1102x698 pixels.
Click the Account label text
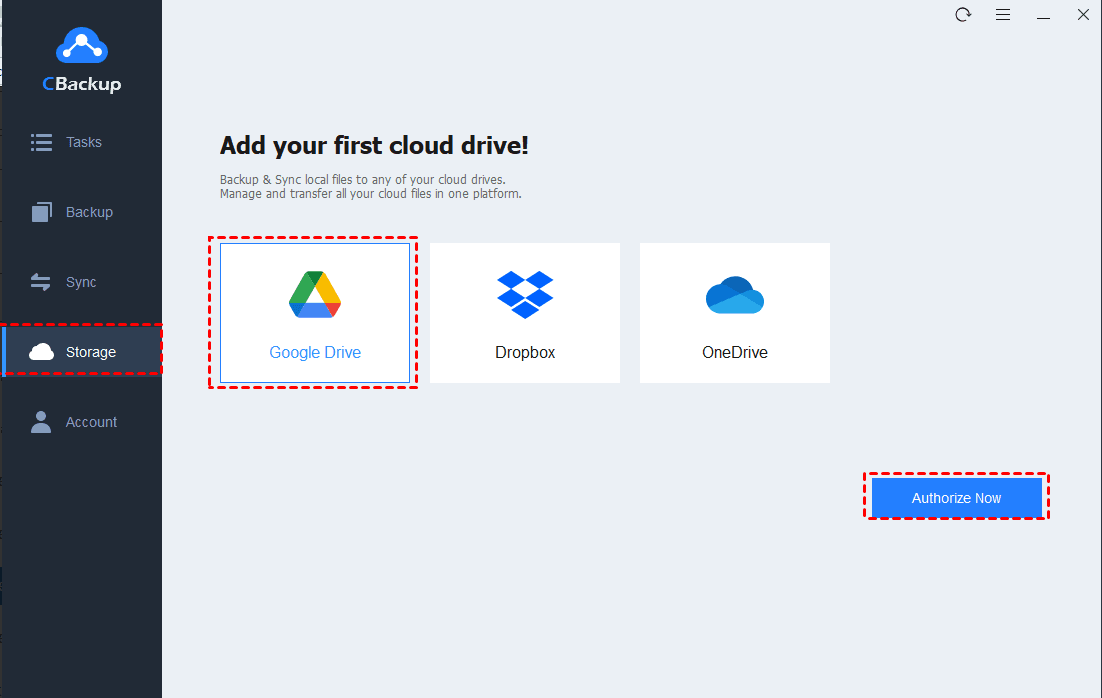[91, 421]
